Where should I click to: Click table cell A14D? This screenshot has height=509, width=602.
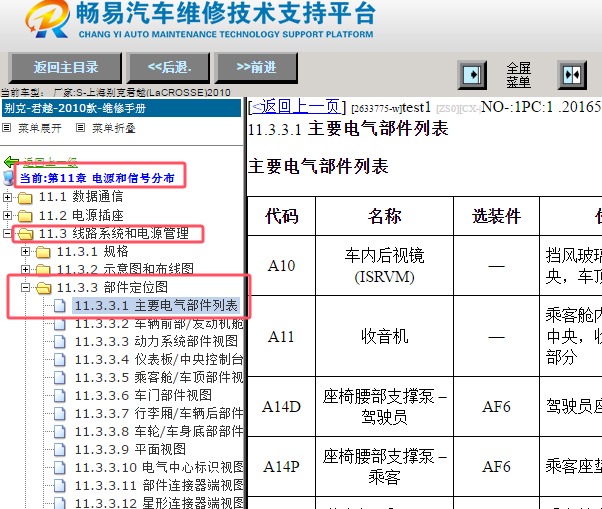tap(281, 407)
